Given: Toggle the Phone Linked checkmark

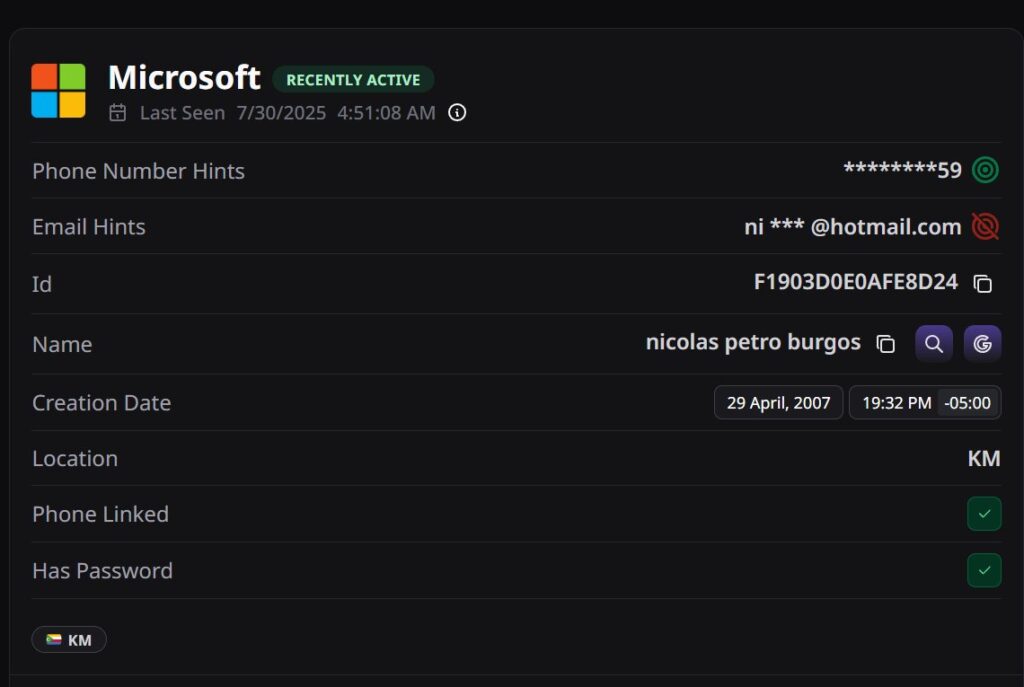Looking at the screenshot, I should 984,514.
